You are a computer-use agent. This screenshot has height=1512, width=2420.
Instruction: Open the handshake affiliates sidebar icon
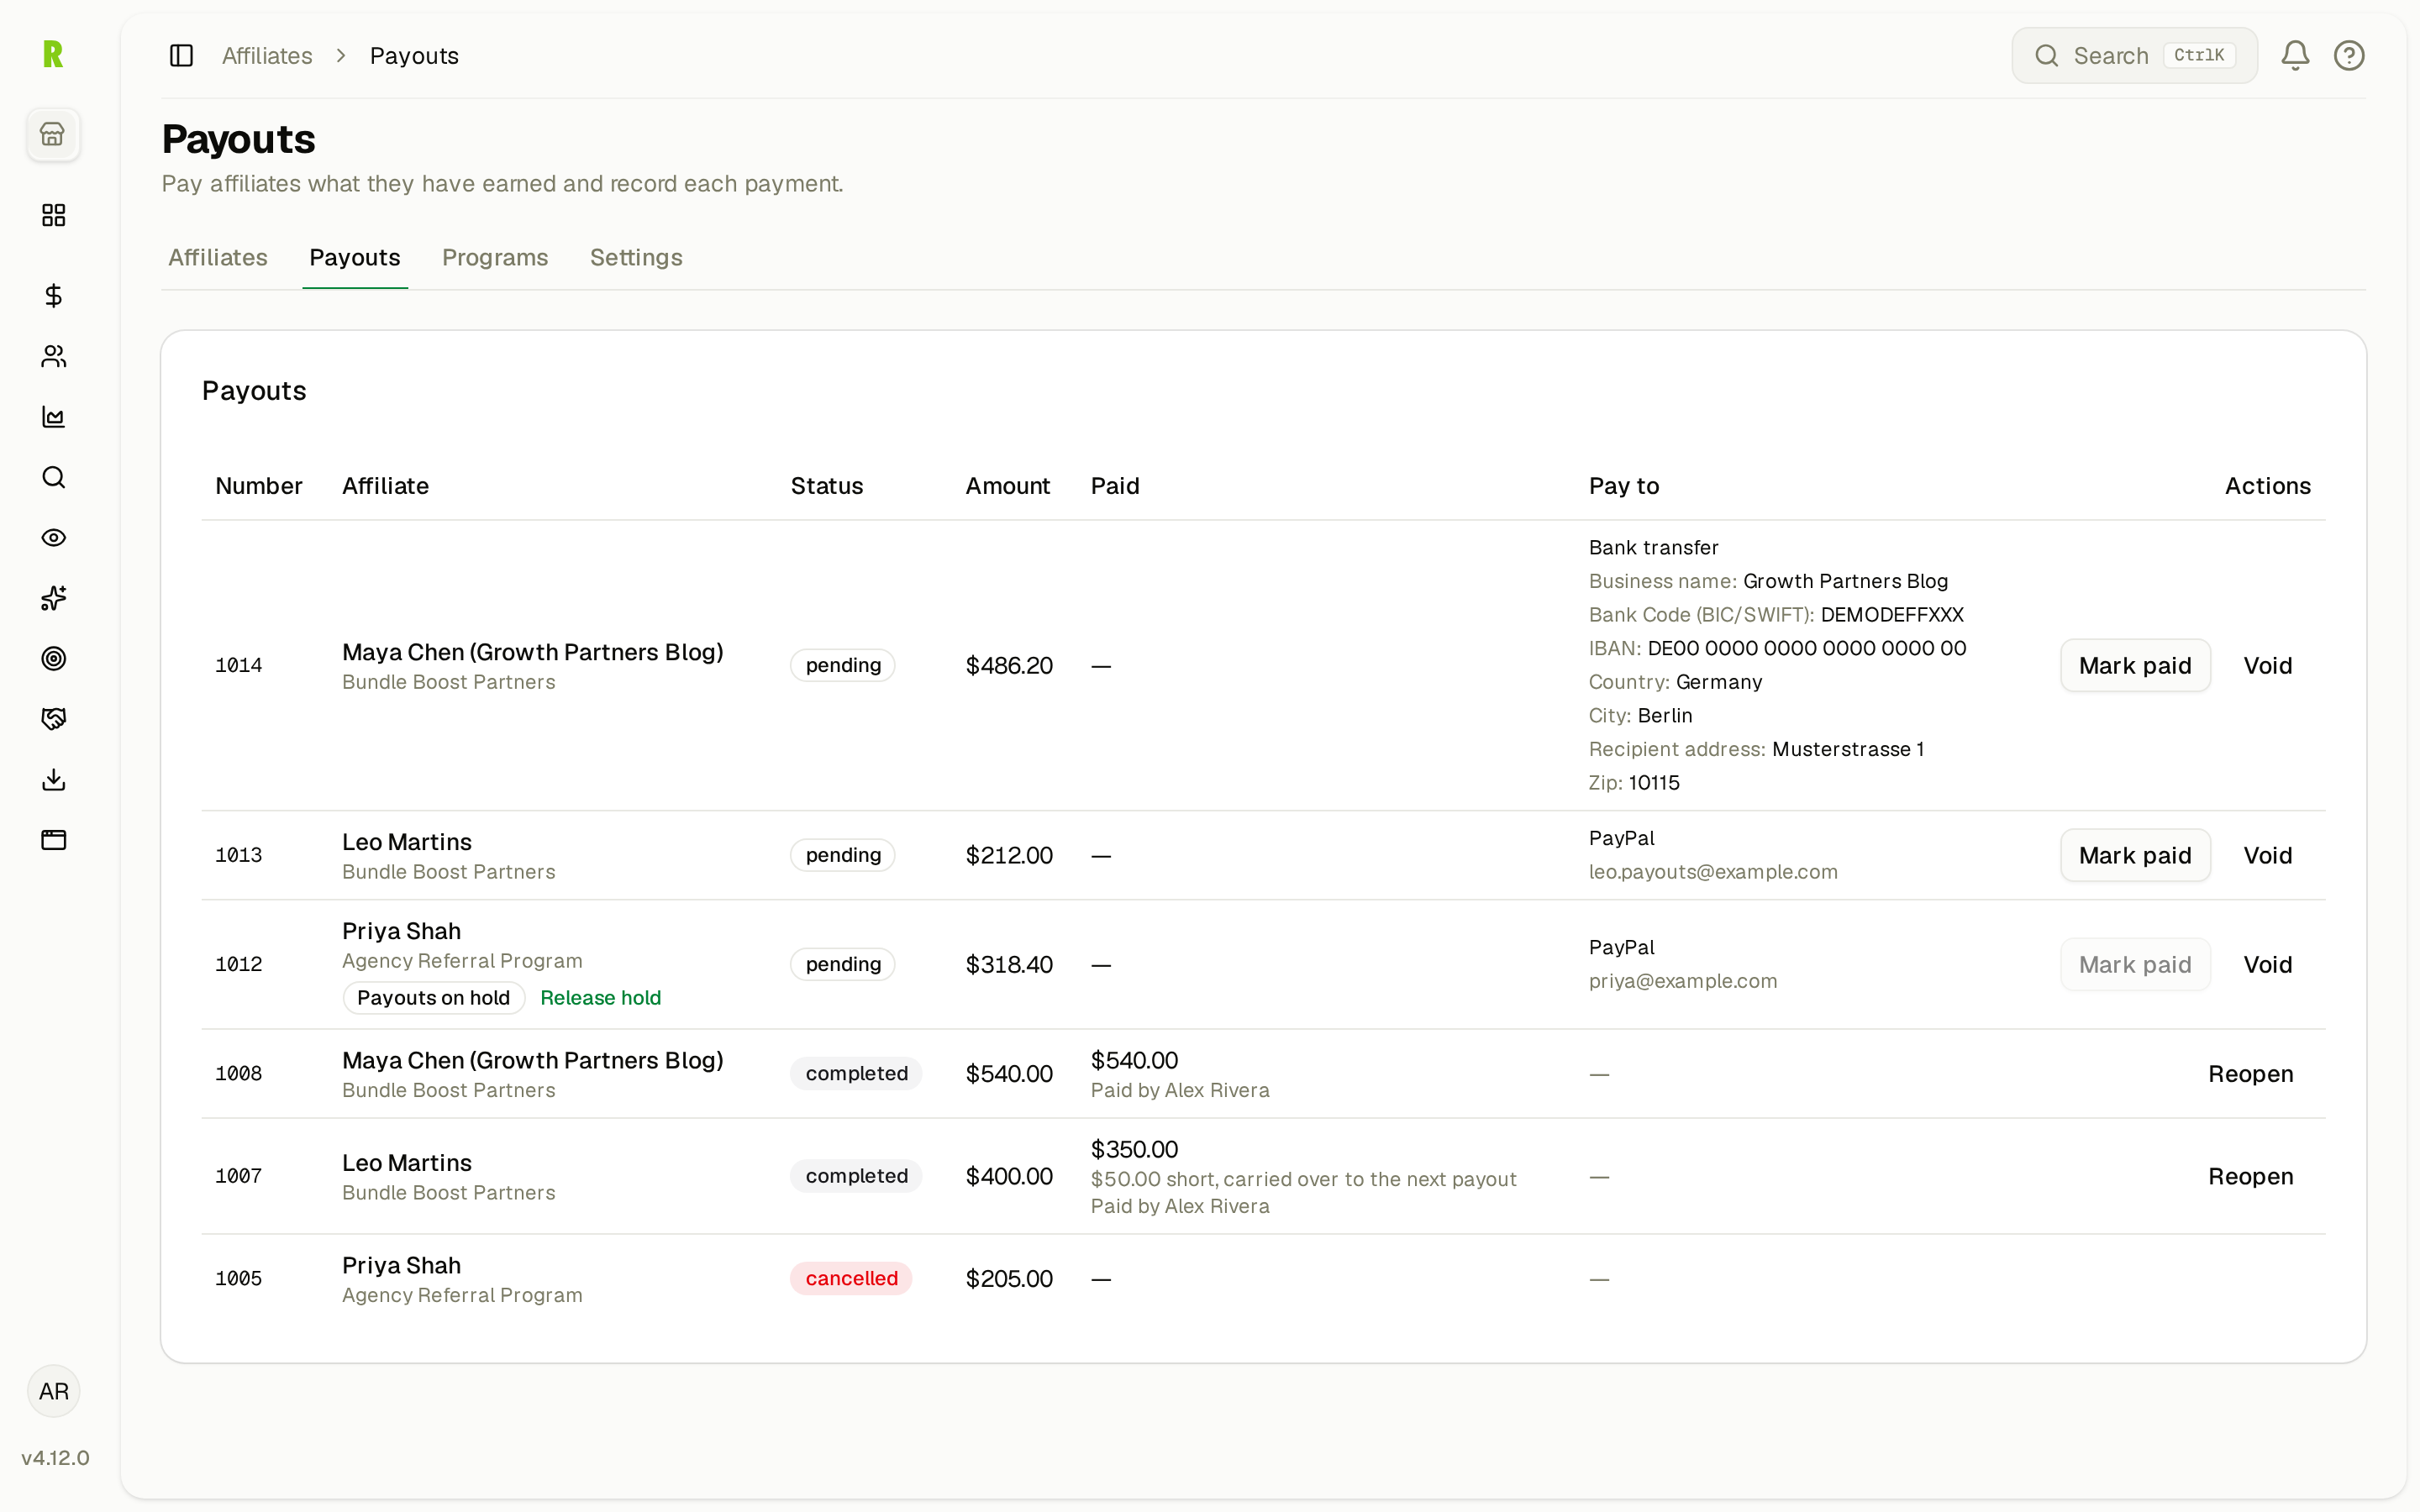[54, 719]
